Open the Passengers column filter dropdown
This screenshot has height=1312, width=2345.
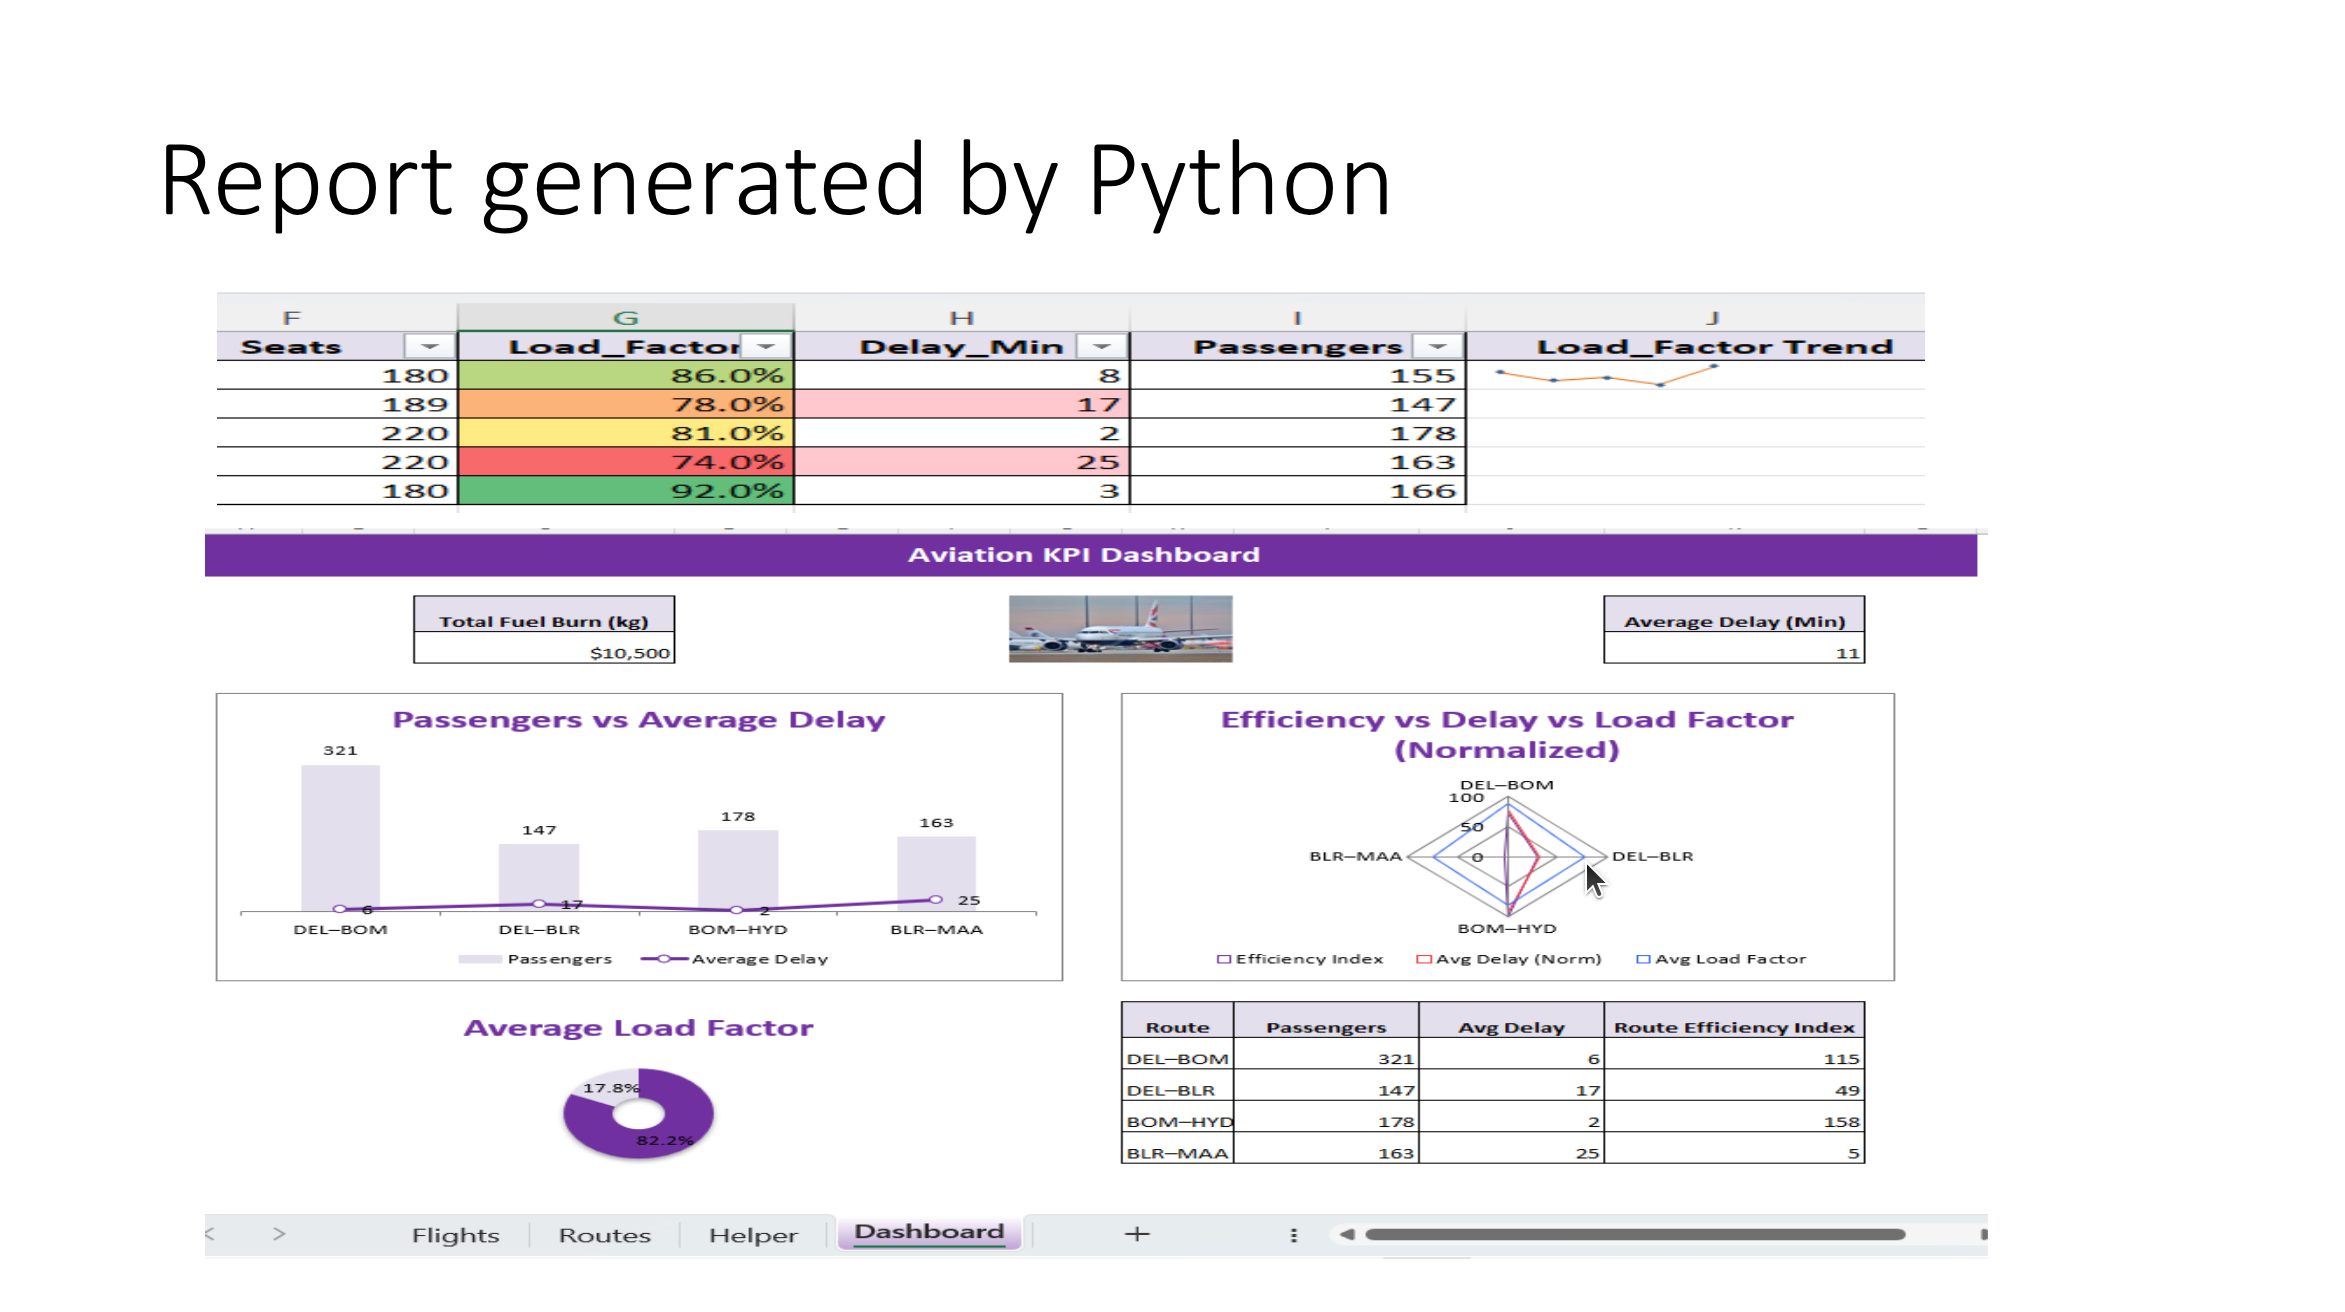click(1438, 347)
